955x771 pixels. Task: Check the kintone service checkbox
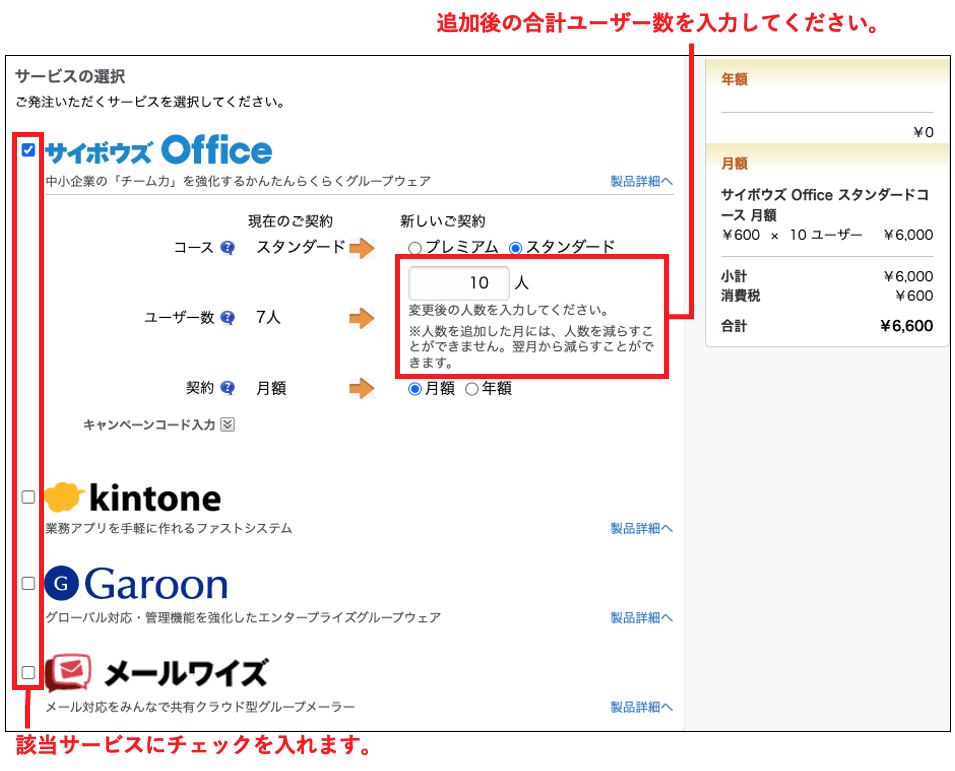coord(28,497)
